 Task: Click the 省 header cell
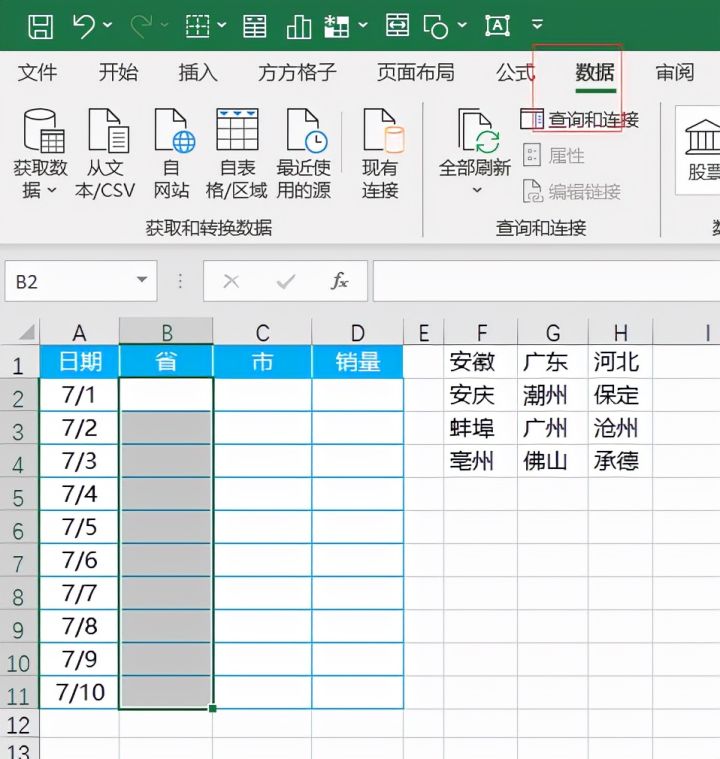(166, 362)
